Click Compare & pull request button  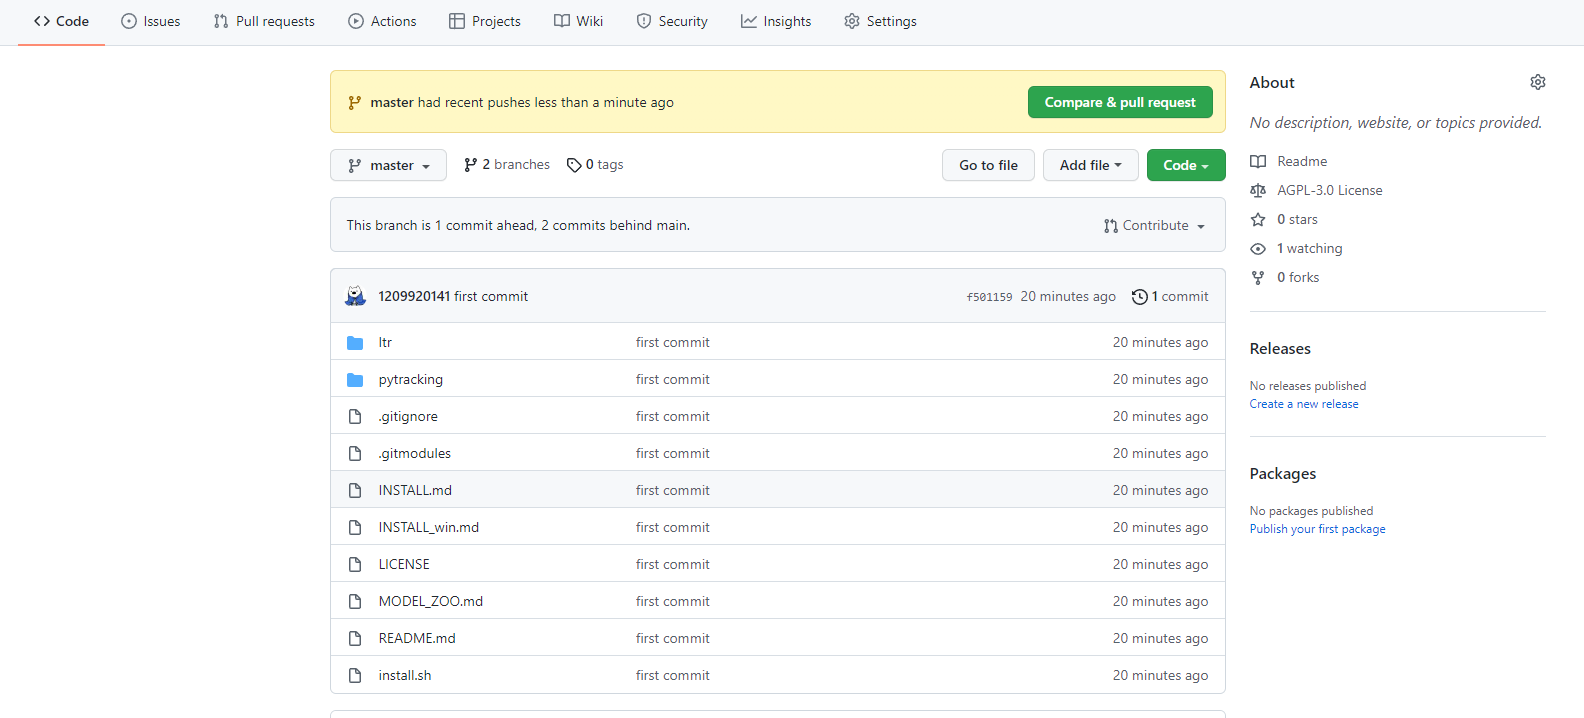1120,102
